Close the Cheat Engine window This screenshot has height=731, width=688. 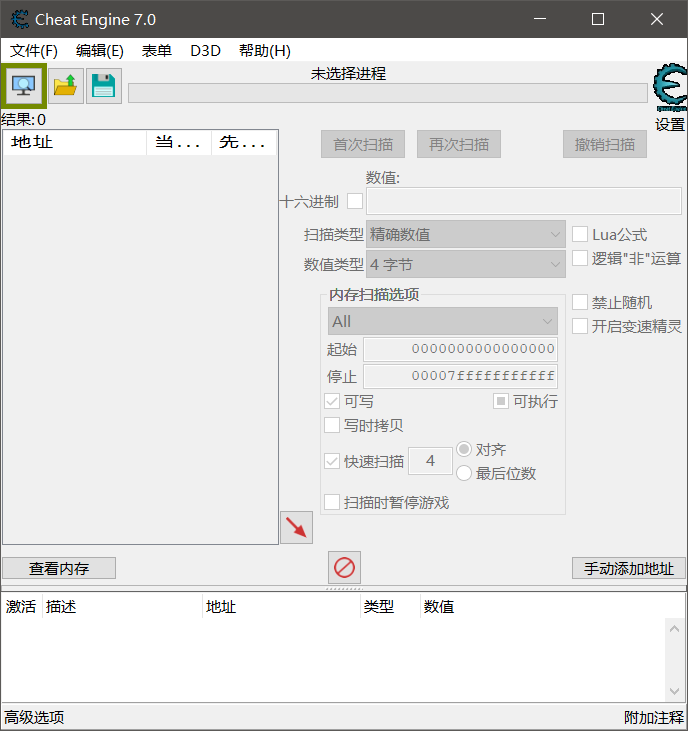coord(657,19)
